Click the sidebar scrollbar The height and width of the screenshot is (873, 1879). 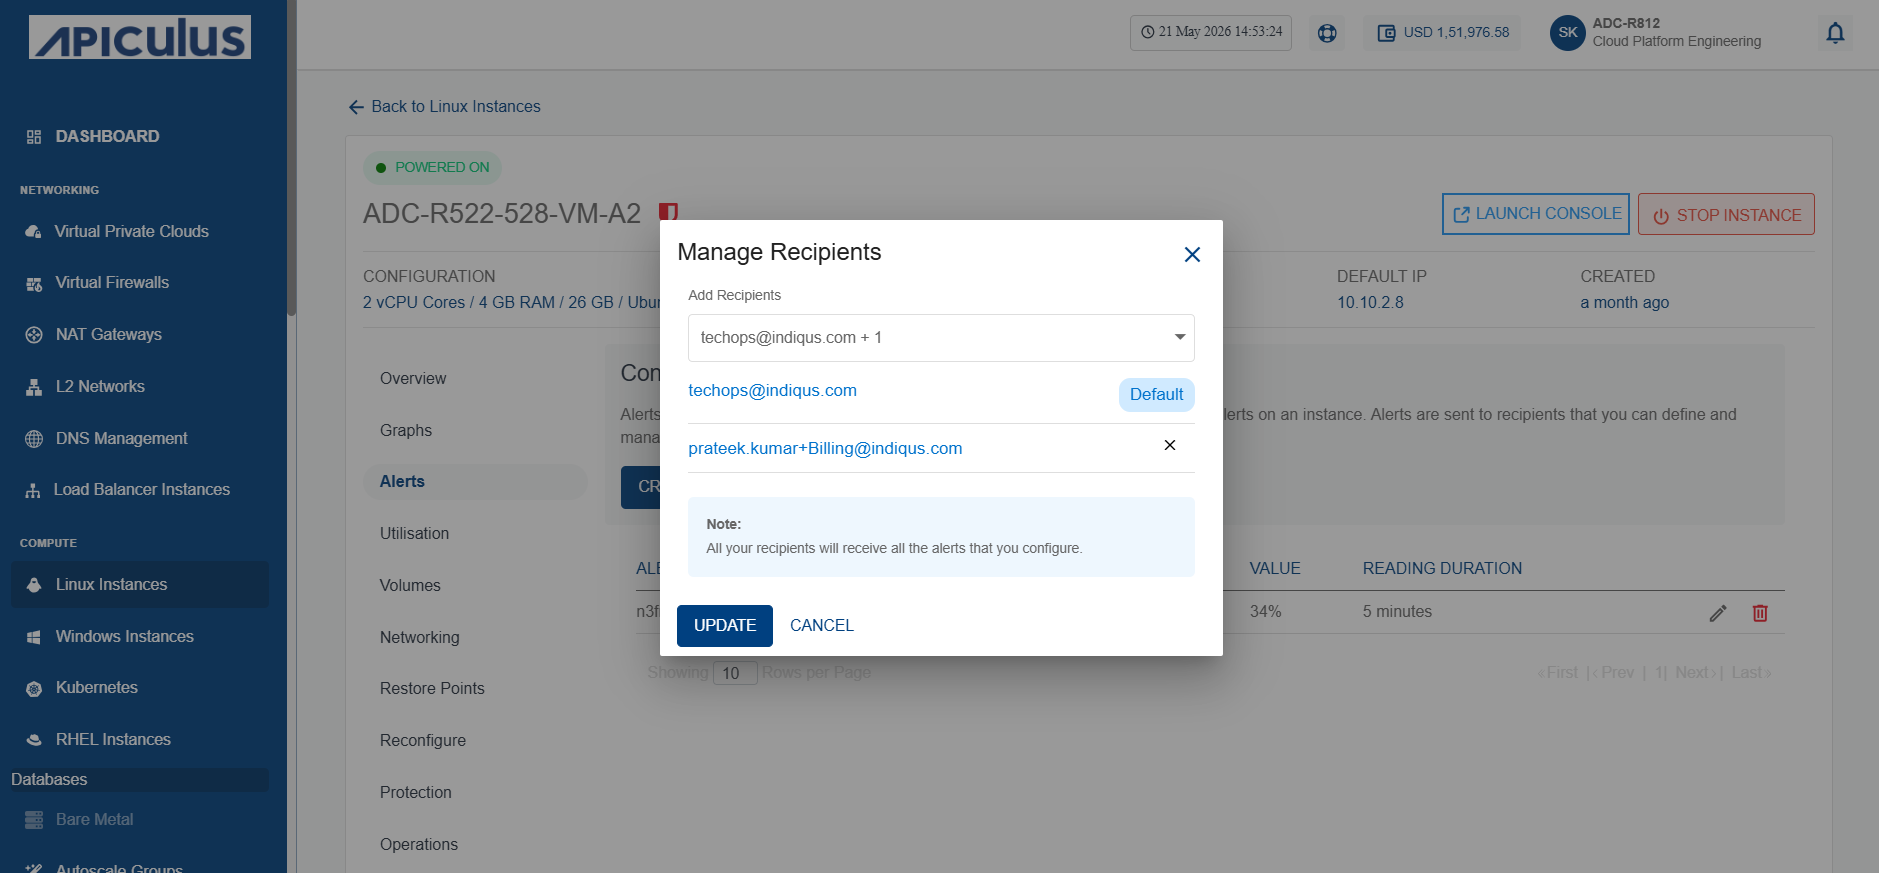[292, 160]
